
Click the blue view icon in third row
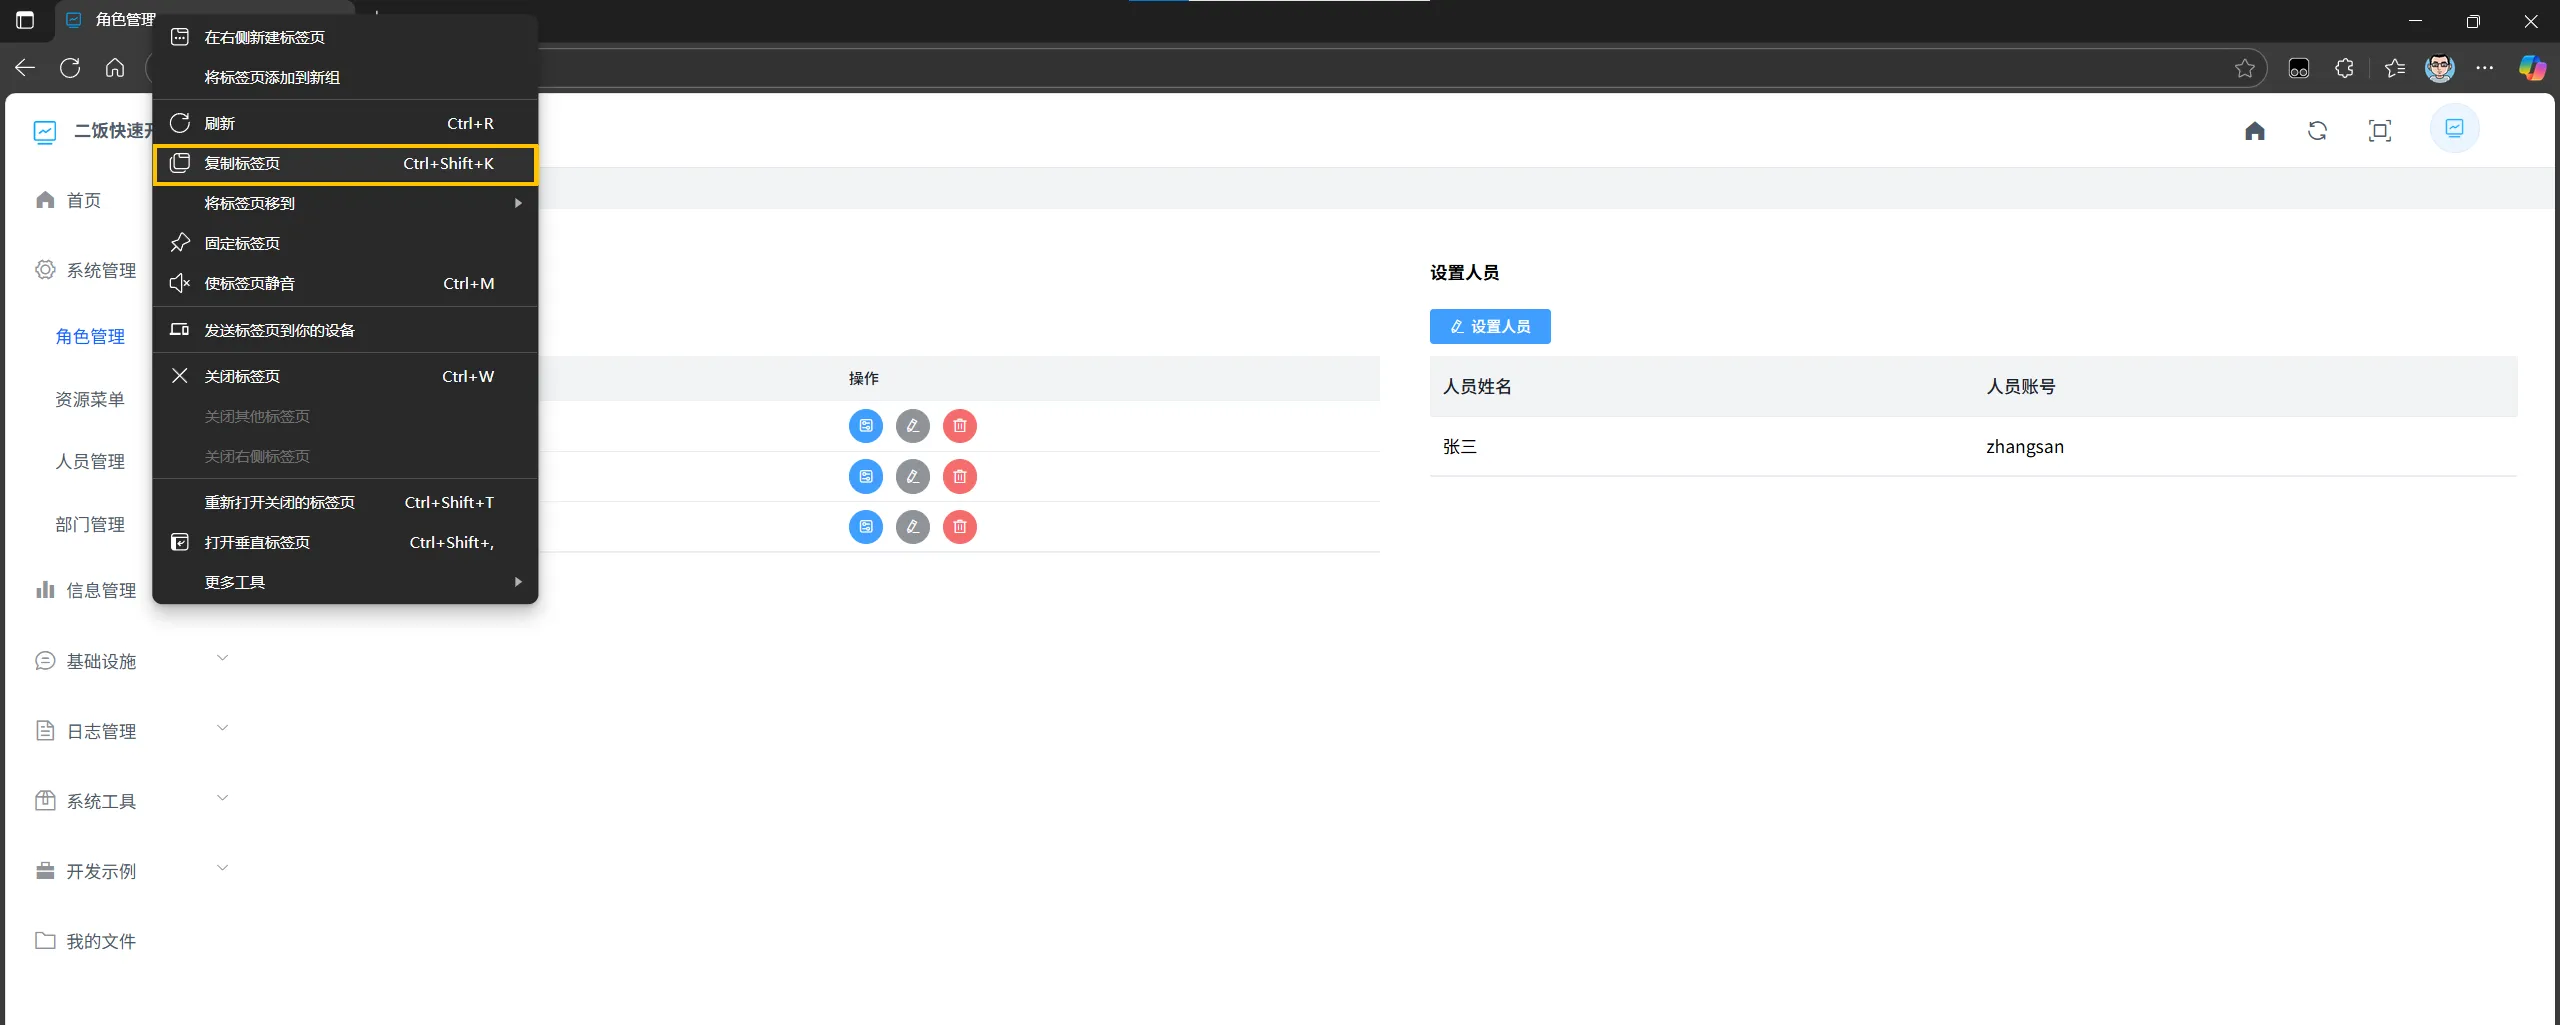point(865,527)
